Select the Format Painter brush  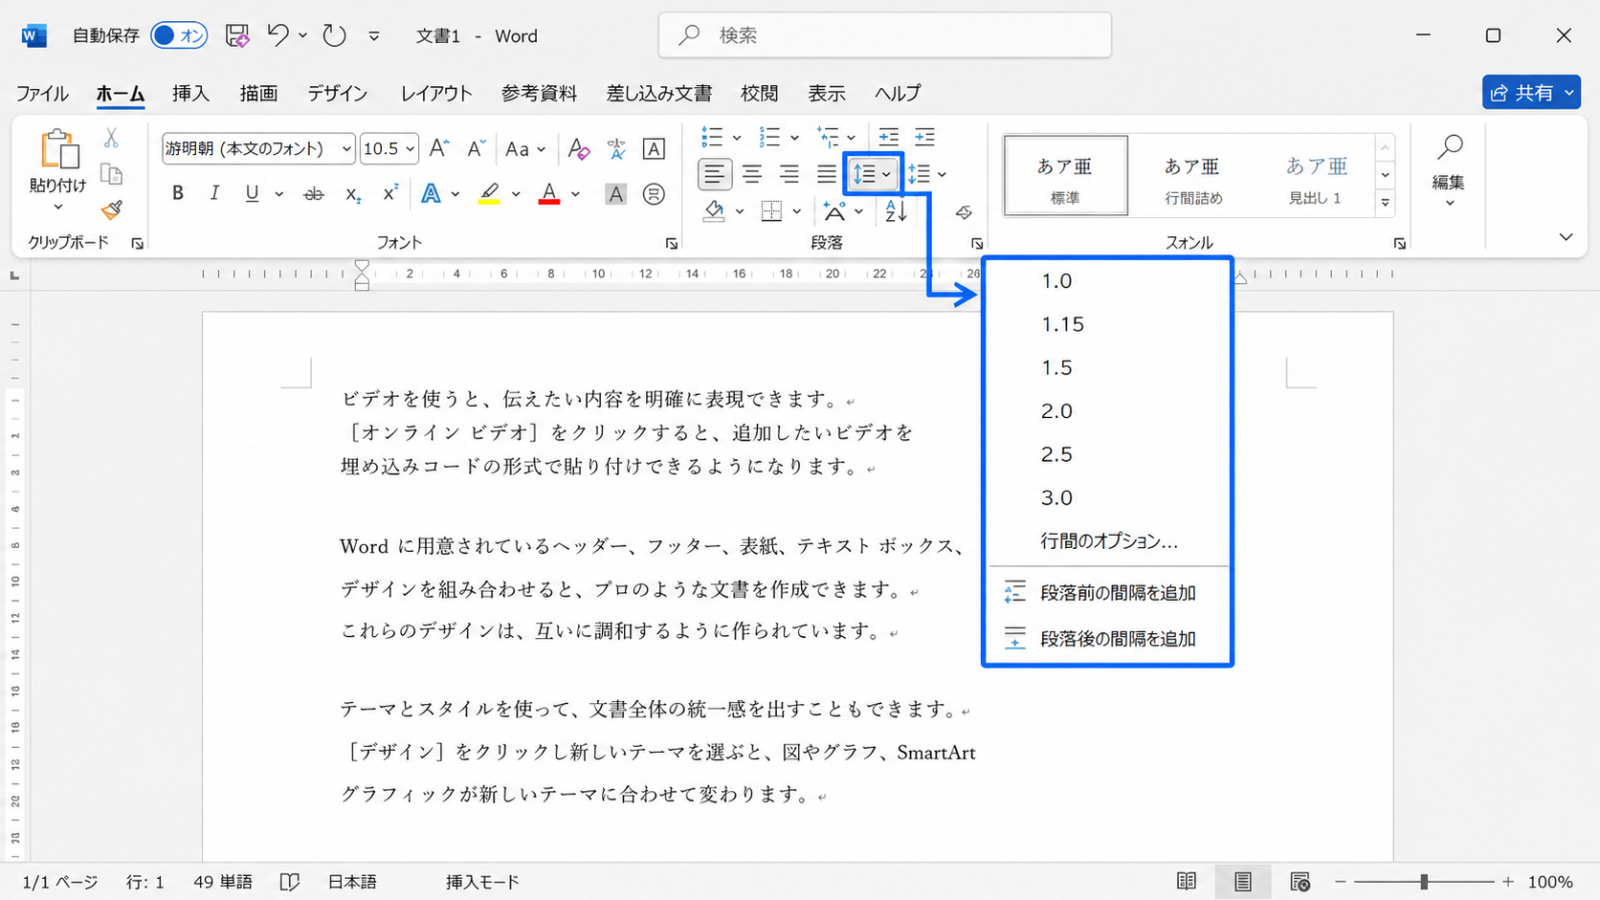tap(111, 210)
